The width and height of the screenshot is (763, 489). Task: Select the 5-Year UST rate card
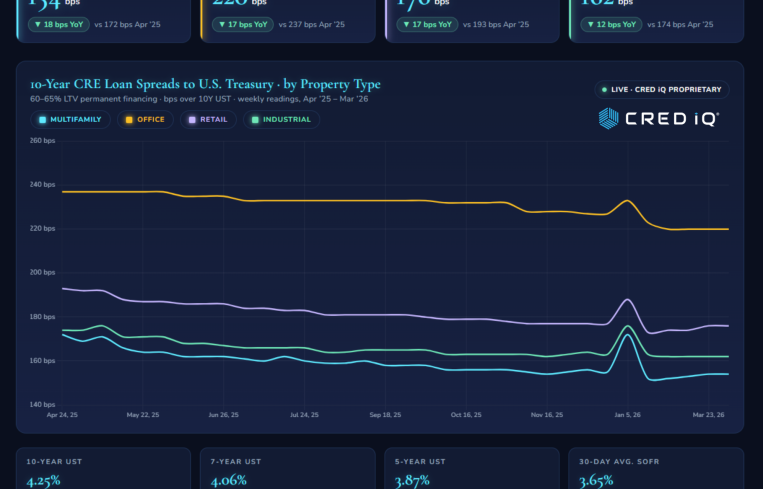470,470
